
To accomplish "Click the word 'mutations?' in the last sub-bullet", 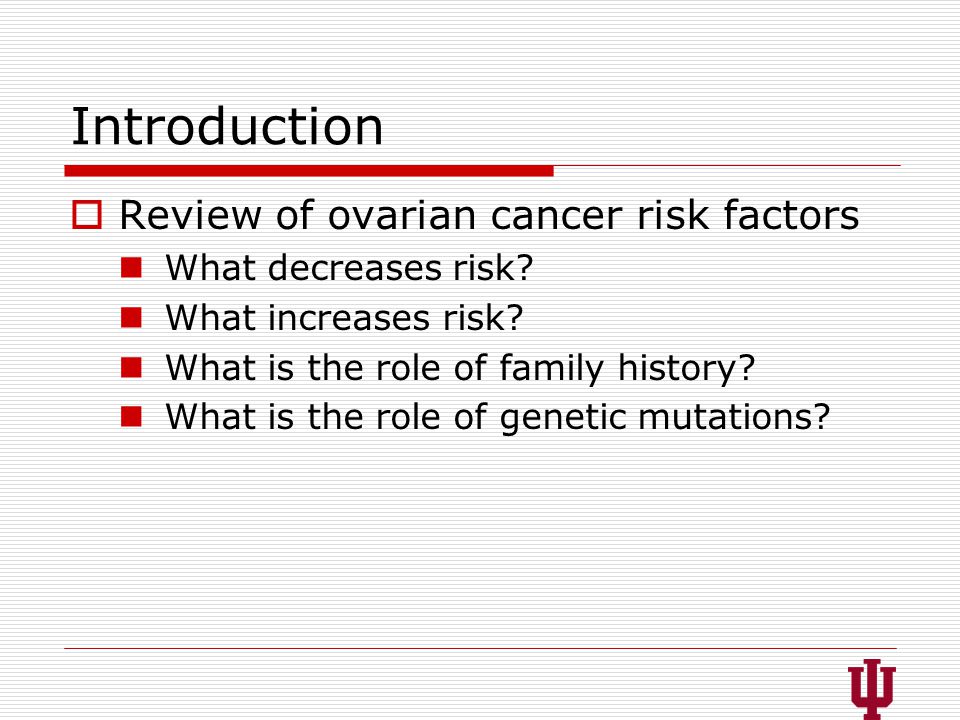I will (734, 417).
